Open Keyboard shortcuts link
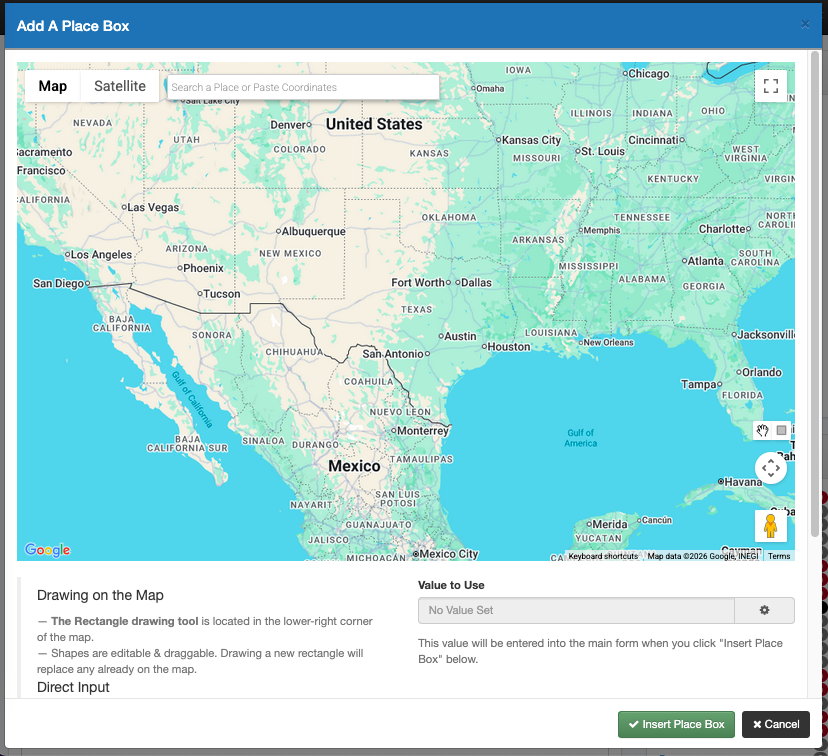This screenshot has width=828, height=756. pos(603,556)
